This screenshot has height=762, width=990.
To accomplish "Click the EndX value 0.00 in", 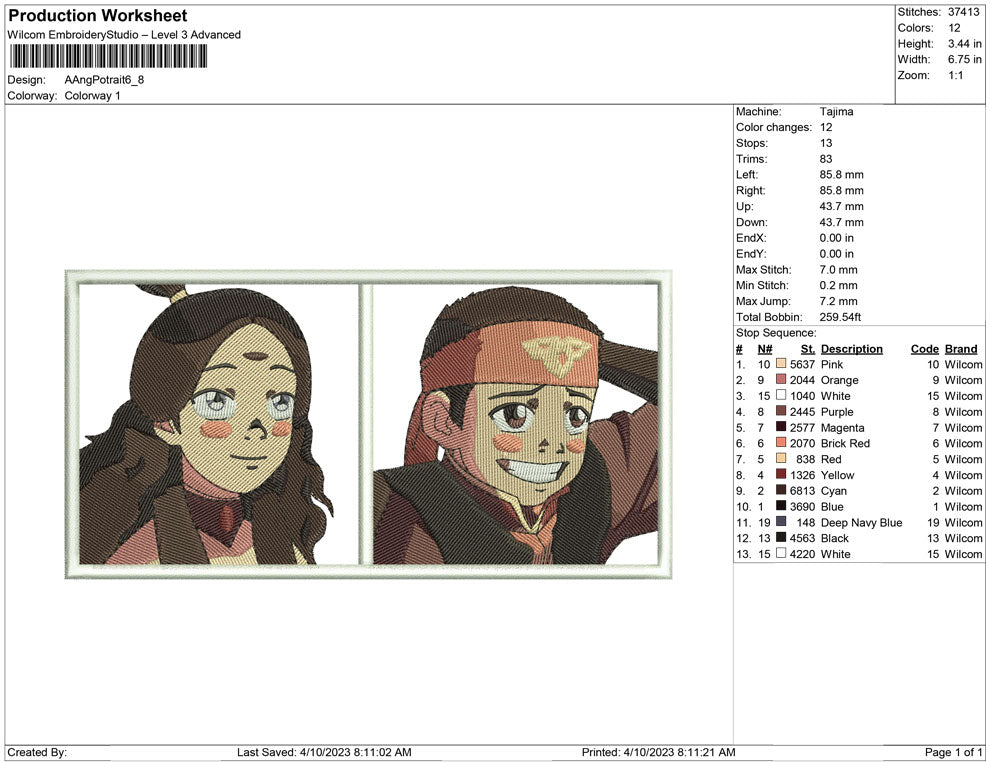I will 837,238.
